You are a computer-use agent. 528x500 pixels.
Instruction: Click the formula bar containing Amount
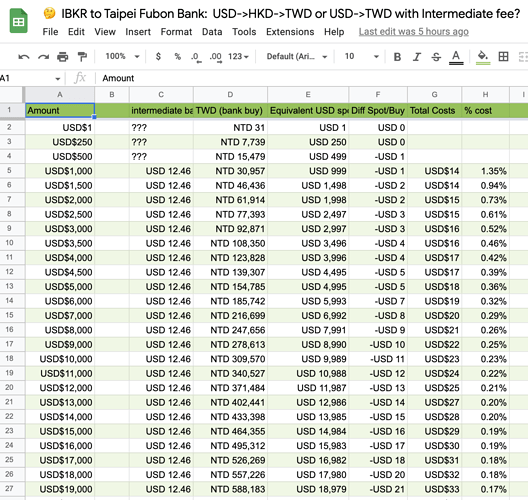pos(313,78)
